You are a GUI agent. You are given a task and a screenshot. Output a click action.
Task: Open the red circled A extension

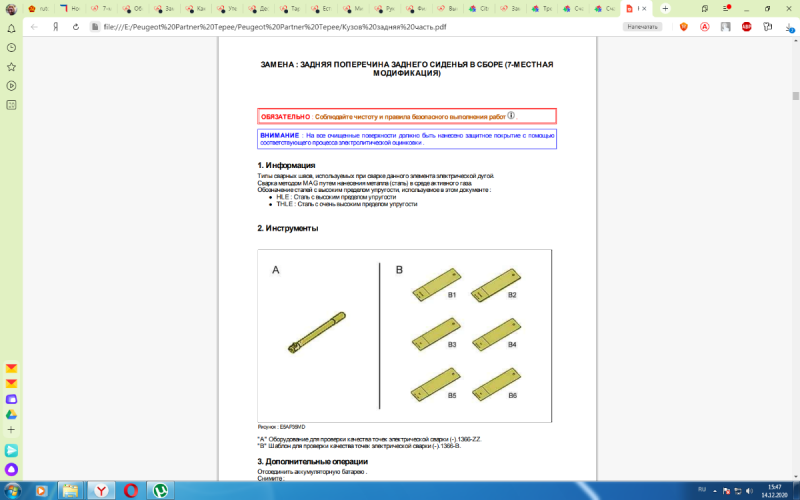[705, 27]
